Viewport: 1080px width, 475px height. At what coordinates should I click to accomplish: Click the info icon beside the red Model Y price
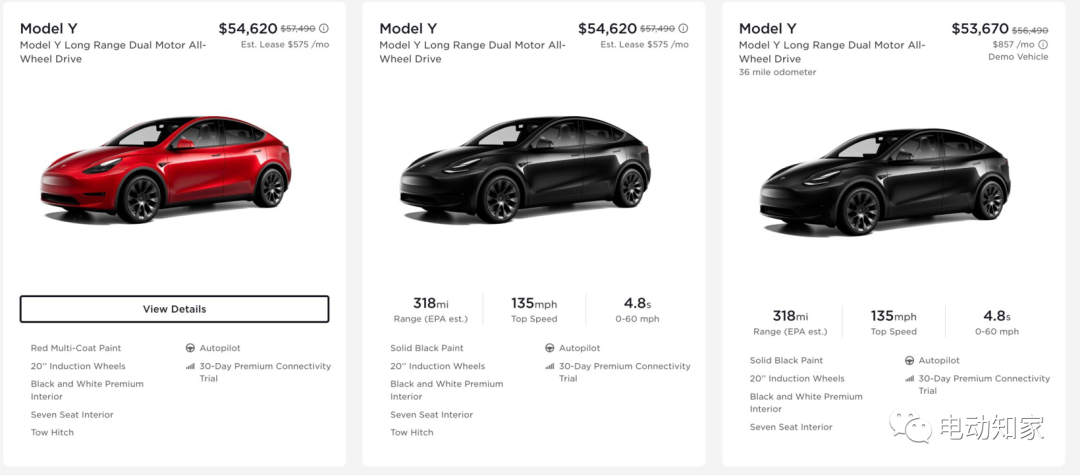pos(324,29)
